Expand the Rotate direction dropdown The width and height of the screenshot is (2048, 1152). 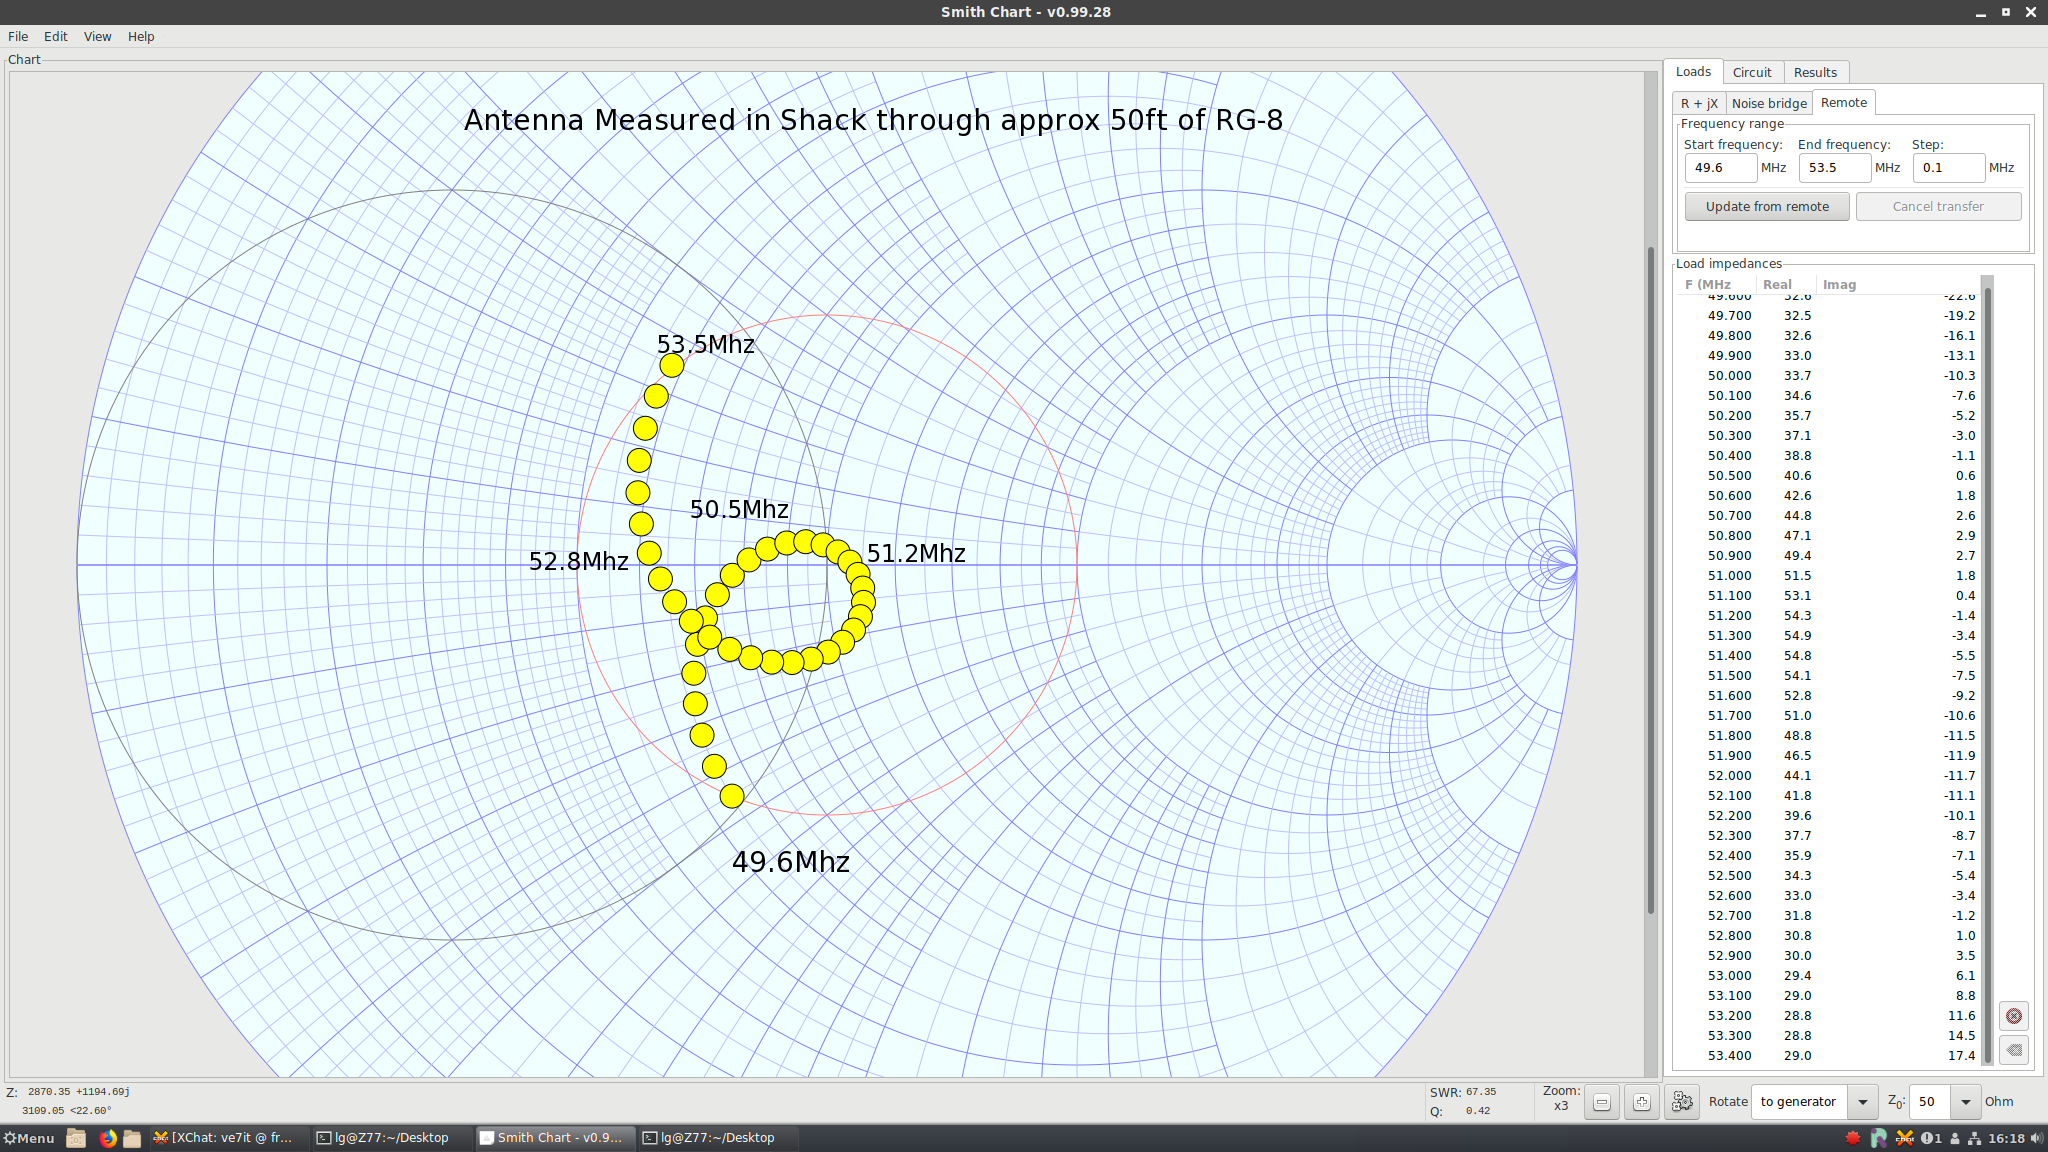[x=1862, y=1102]
